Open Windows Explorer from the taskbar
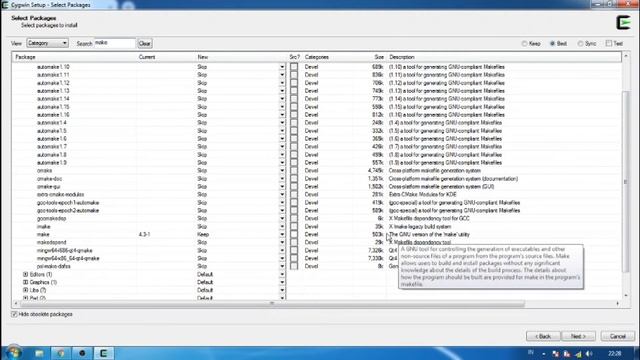The image size is (640, 360). click(39, 353)
